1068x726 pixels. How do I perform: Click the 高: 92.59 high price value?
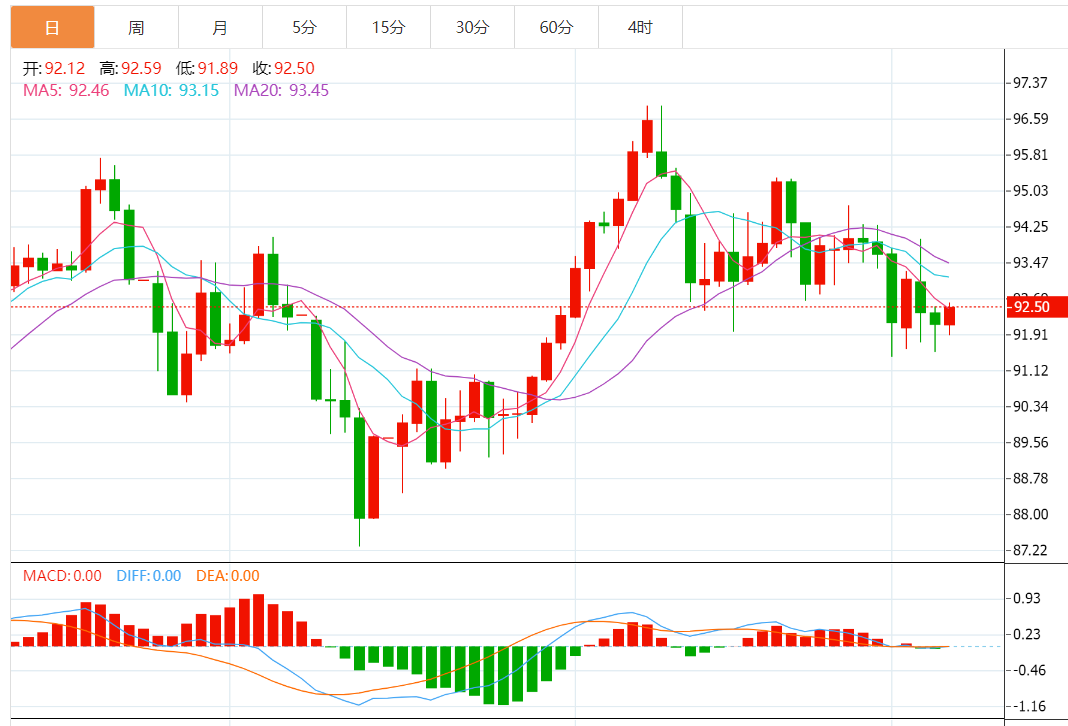(x=130, y=68)
